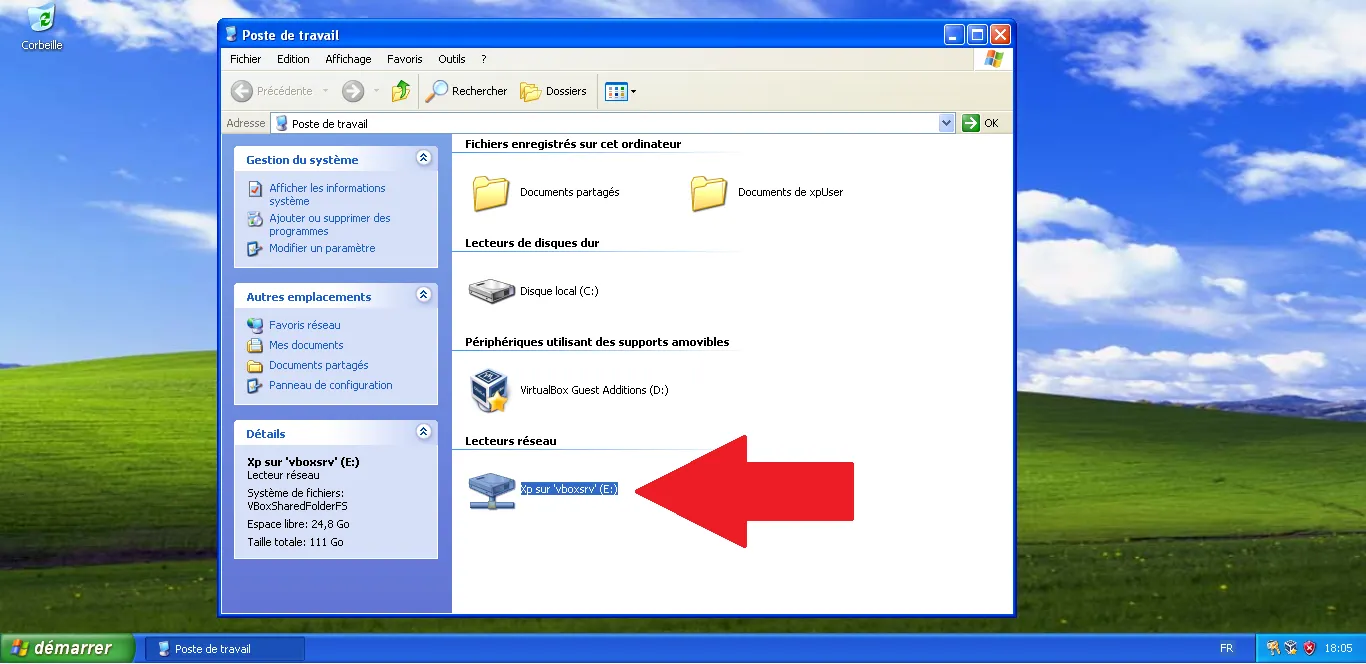Click the green OK go button

click(969, 122)
